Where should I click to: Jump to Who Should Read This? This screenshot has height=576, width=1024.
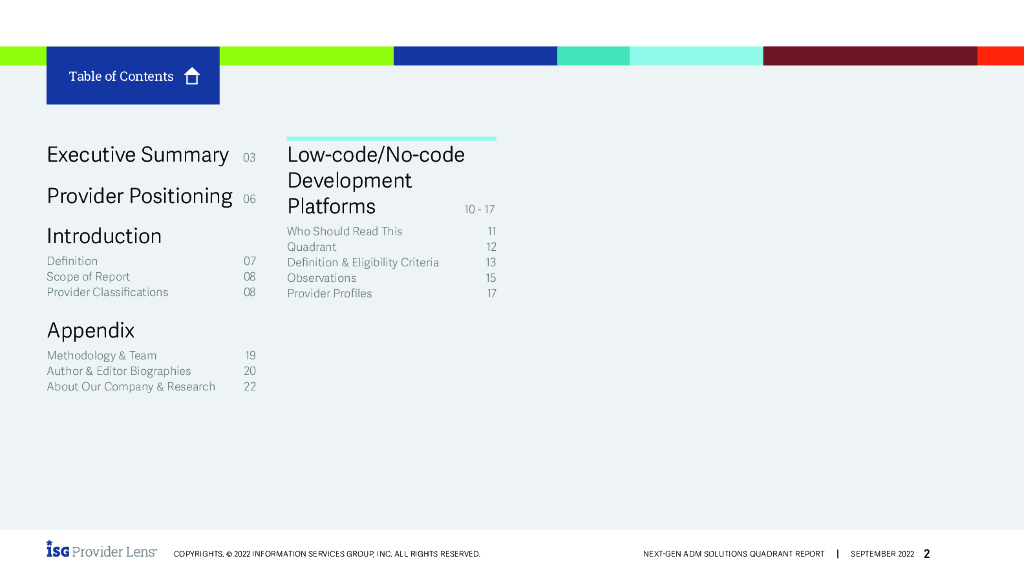pyautogui.click(x=344, y=231)
